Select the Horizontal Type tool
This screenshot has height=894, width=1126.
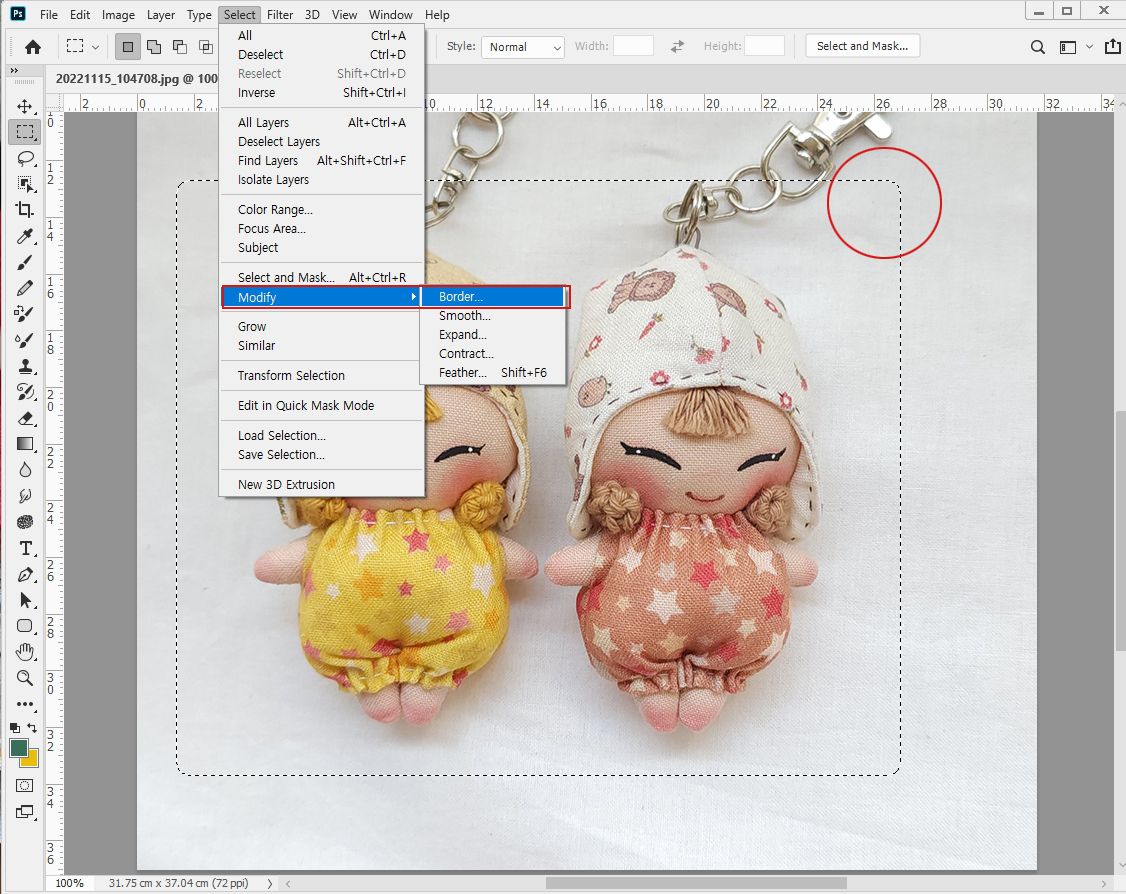pos(25,549)
